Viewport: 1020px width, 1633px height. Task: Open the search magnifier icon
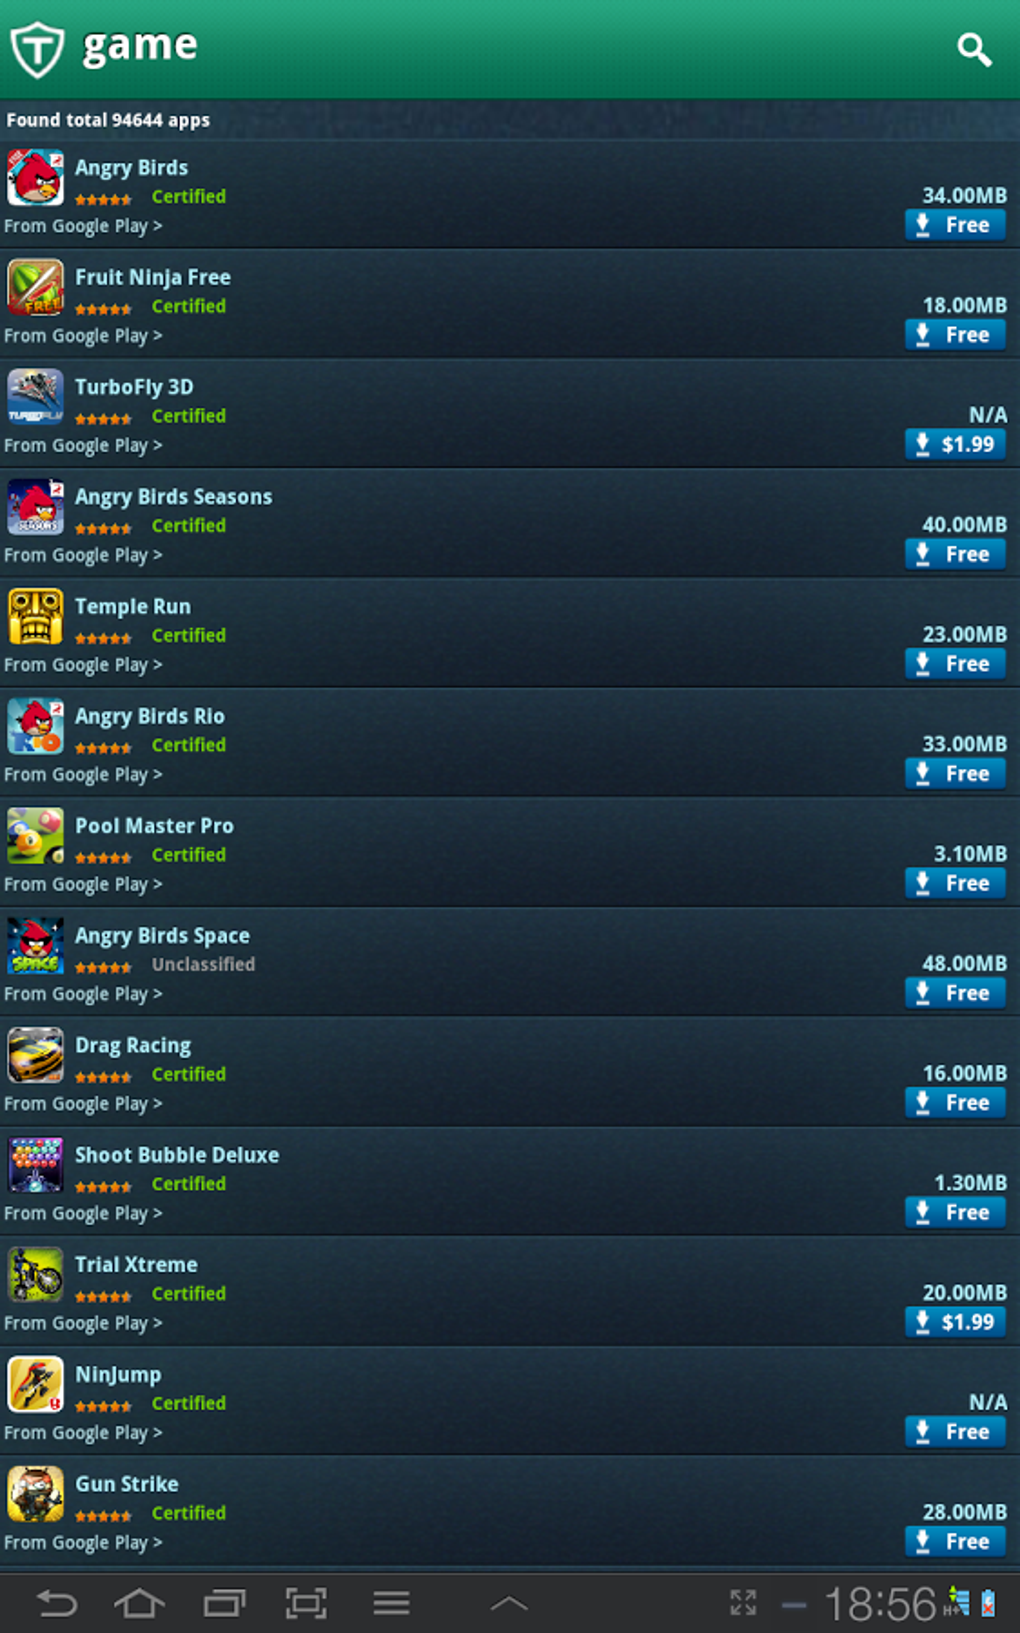(974, 49)
